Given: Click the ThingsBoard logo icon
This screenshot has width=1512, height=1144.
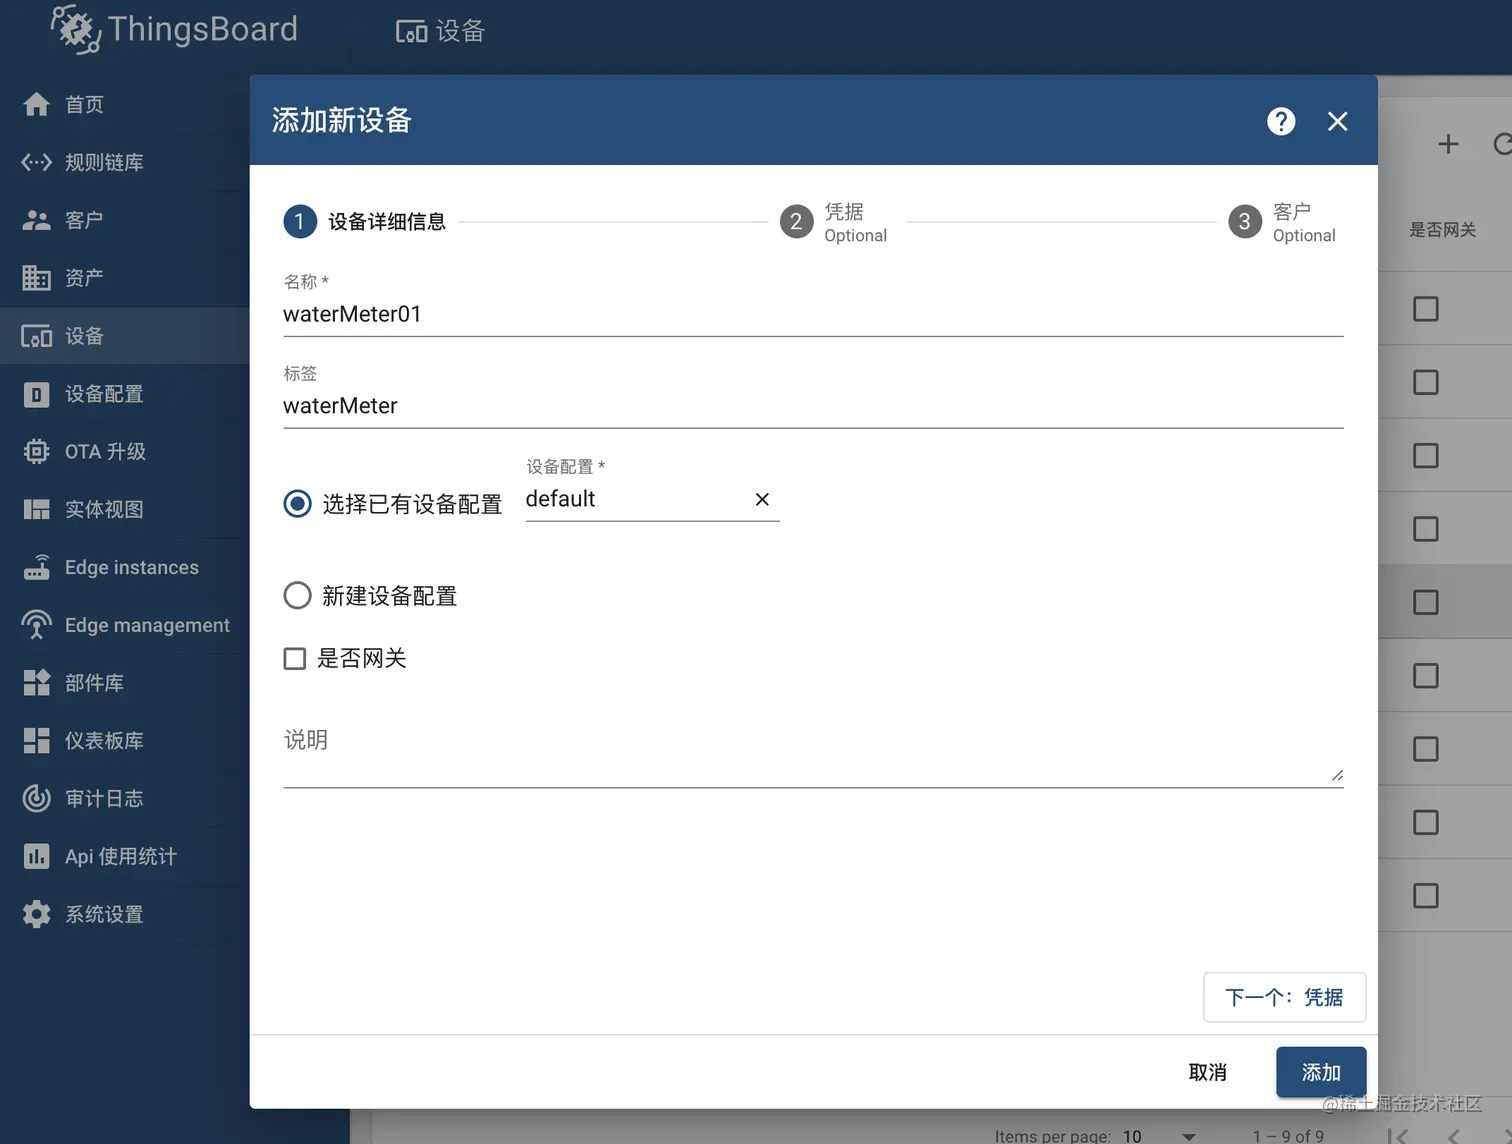Looking at the screenshot, I should (x=76, y=28).
